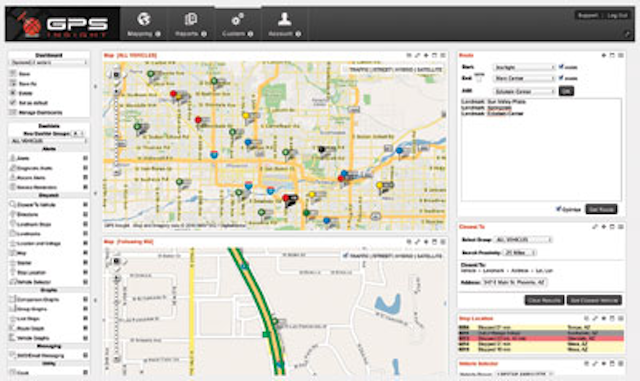The width and height of the screenshot is (640, 381).
Task: Click the Clear Results button
Action: pos(544,300)
